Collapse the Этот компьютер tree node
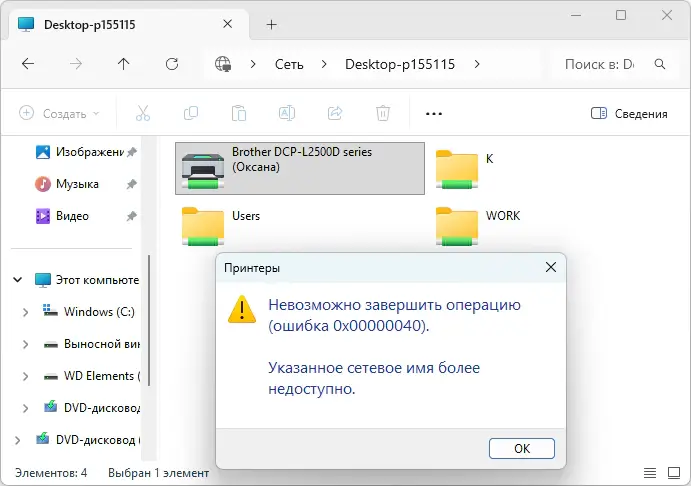Screen dimensions: 691x486 point(18,280)
